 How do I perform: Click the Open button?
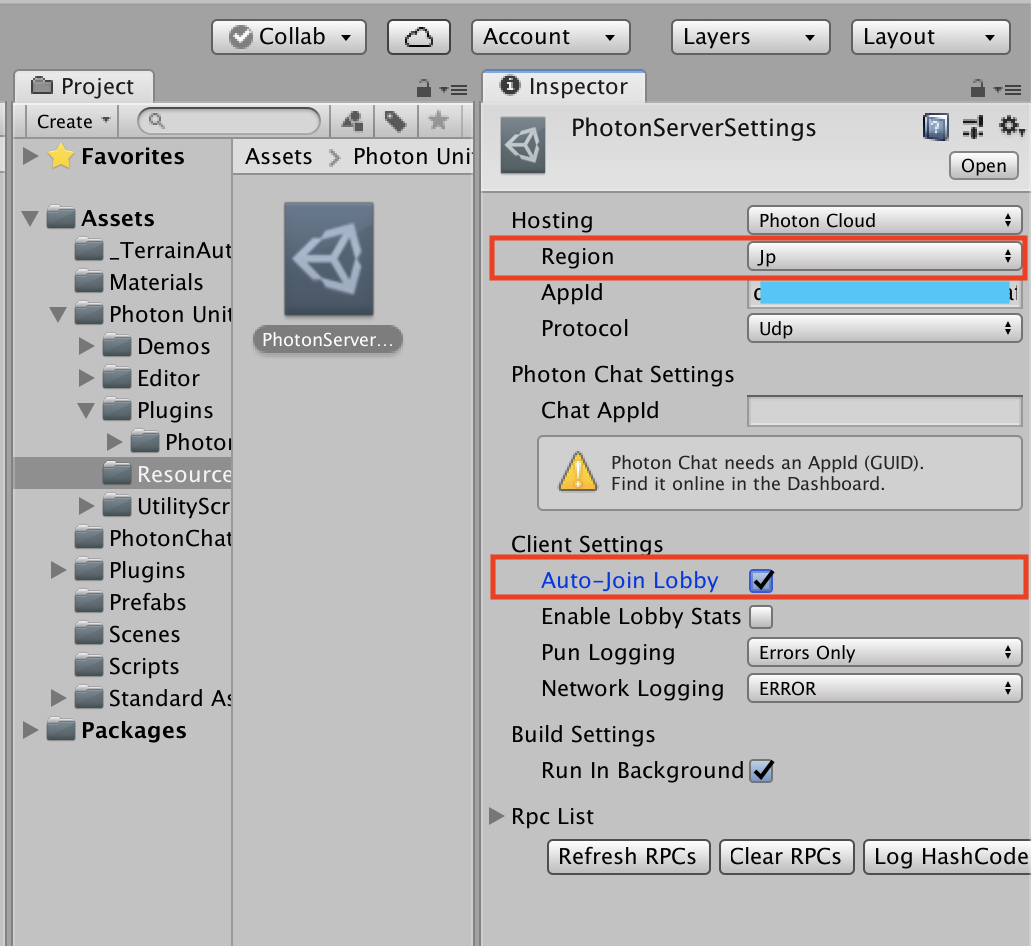[x=984, y=166]
